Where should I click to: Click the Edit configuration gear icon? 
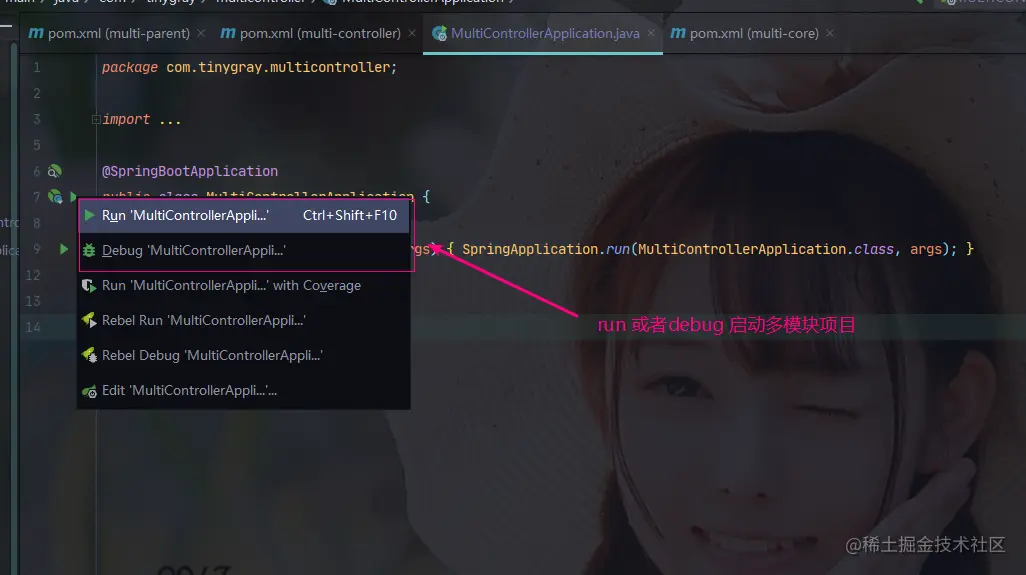tap(89, 391)
